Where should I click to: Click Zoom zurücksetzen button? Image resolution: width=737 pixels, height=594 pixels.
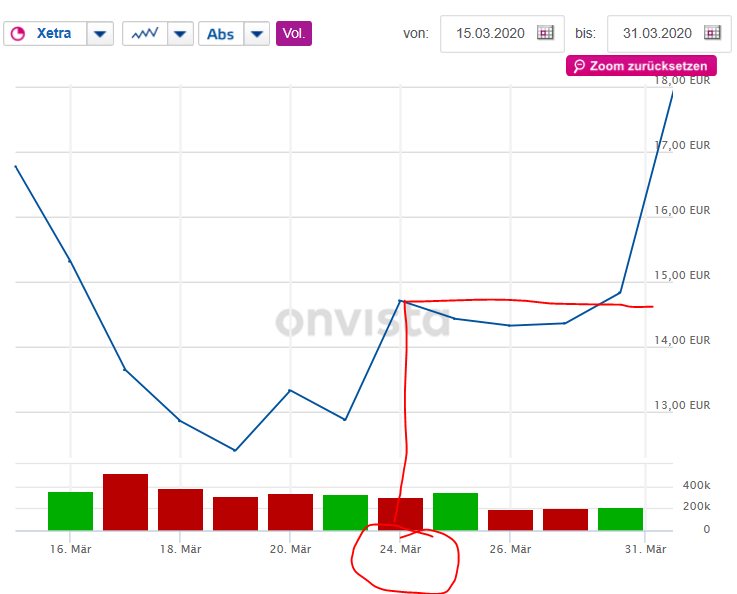(x=641, y=66)
